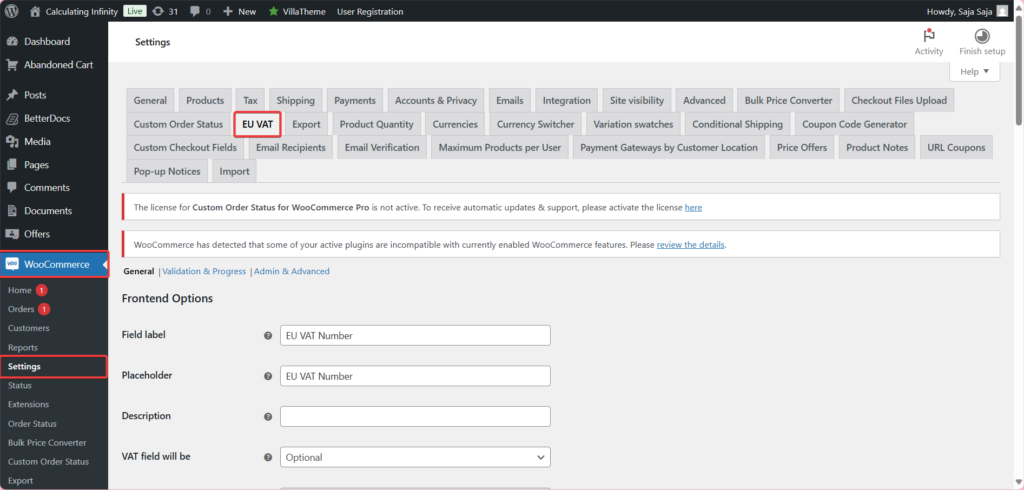Click the Placeholder input box

click(415, 376)
